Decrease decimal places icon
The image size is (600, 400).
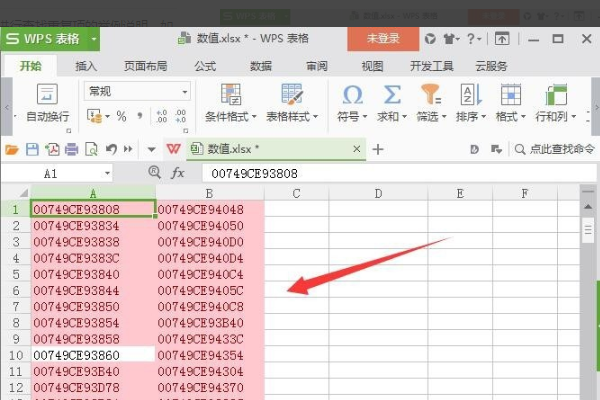(x=181, y=116)
